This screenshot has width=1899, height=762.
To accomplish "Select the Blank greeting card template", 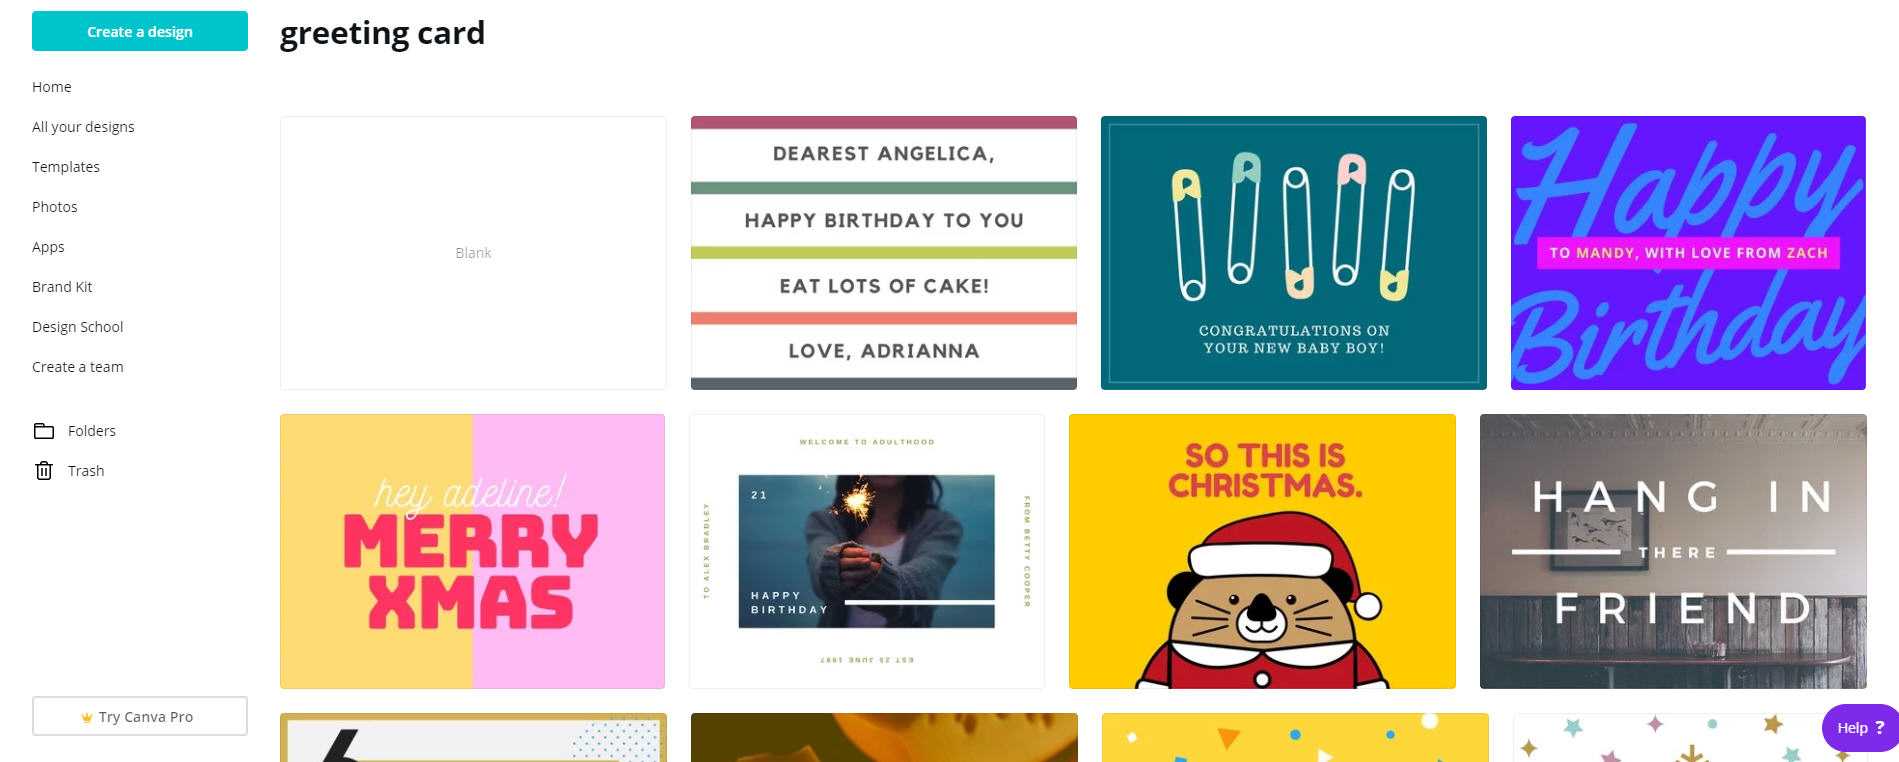I will point(473,253).
